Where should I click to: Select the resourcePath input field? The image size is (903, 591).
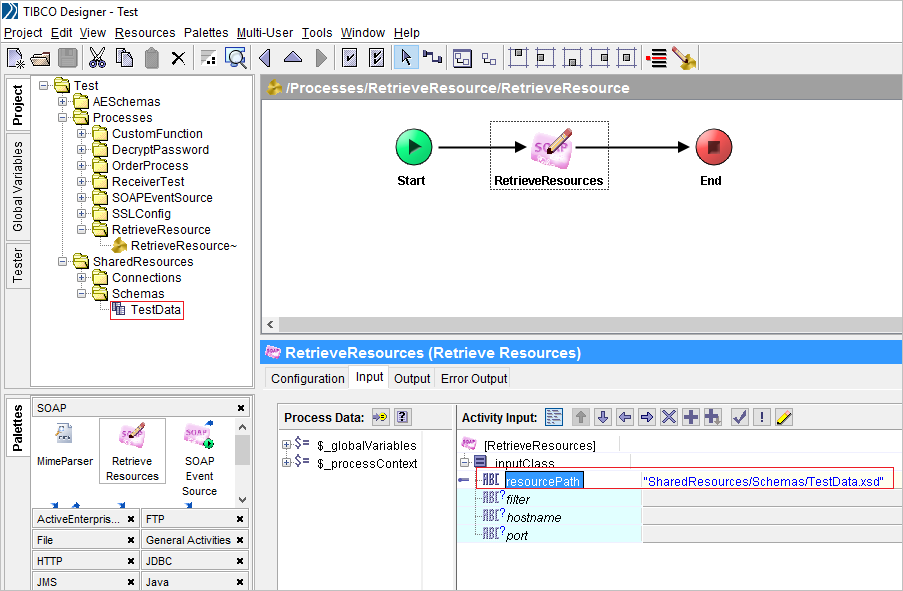tap(545, 480)
